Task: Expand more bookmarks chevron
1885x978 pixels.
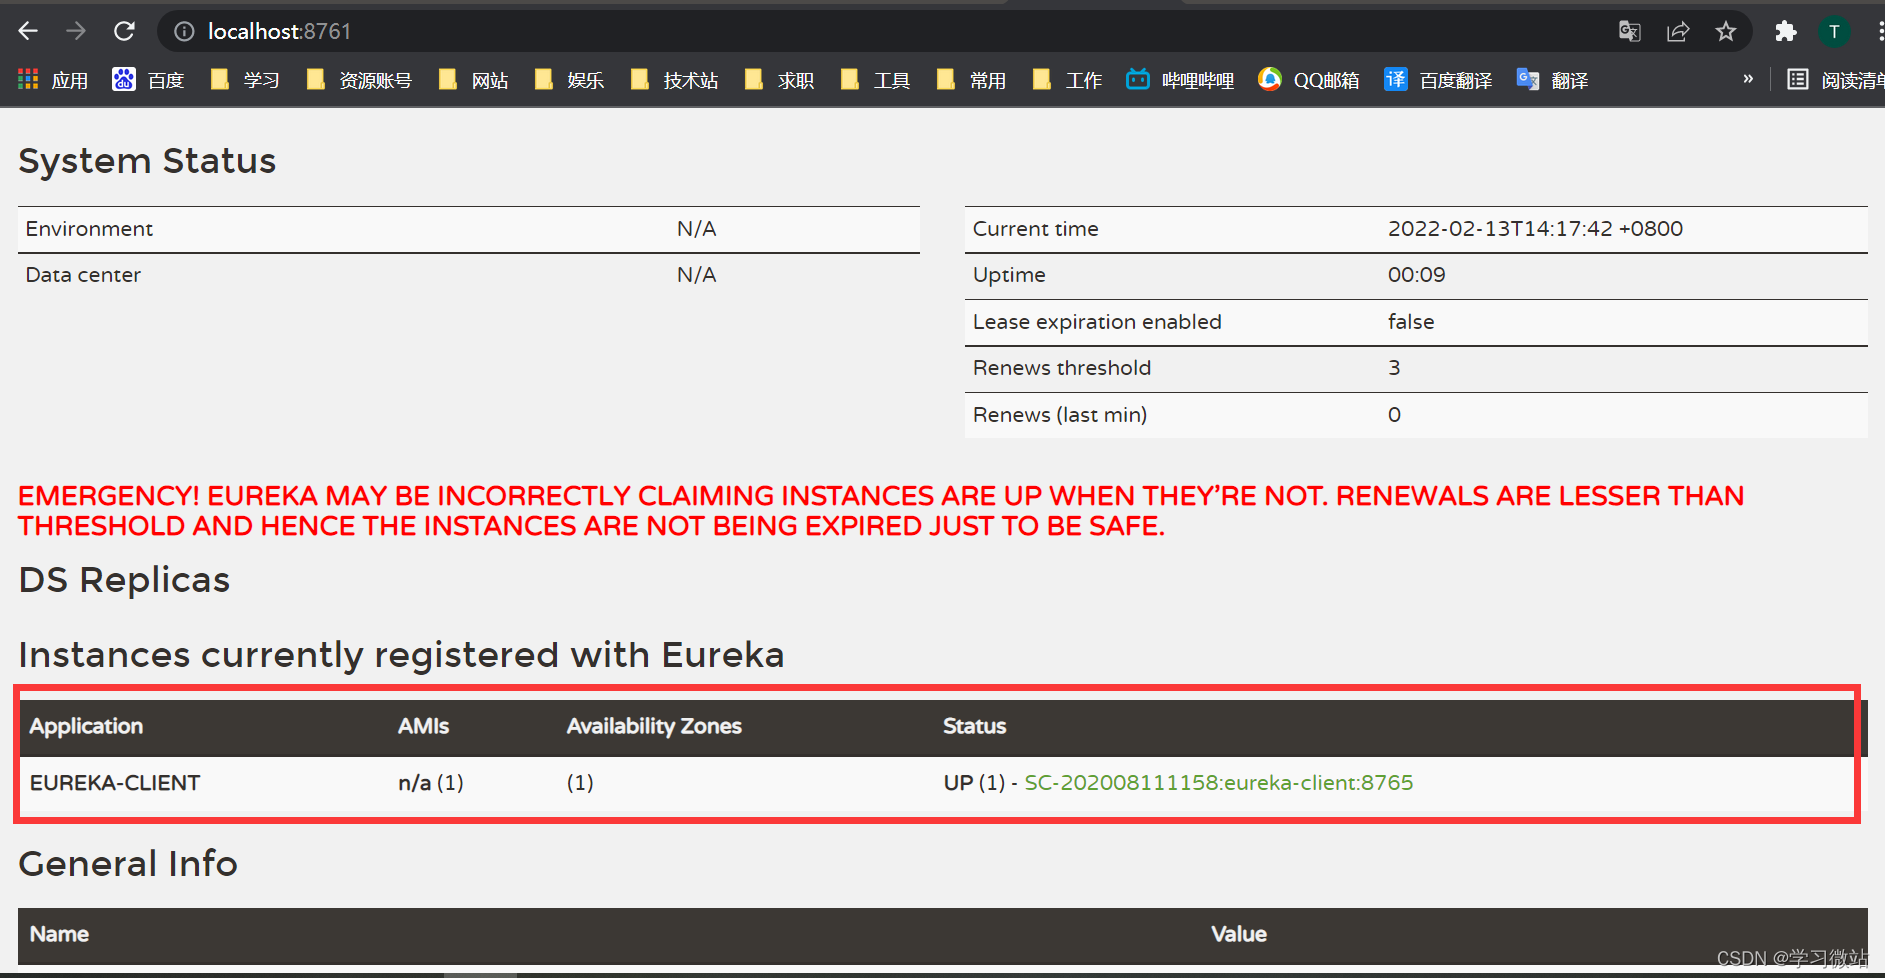Action: pyautogui.click(x=1748, y=79)
